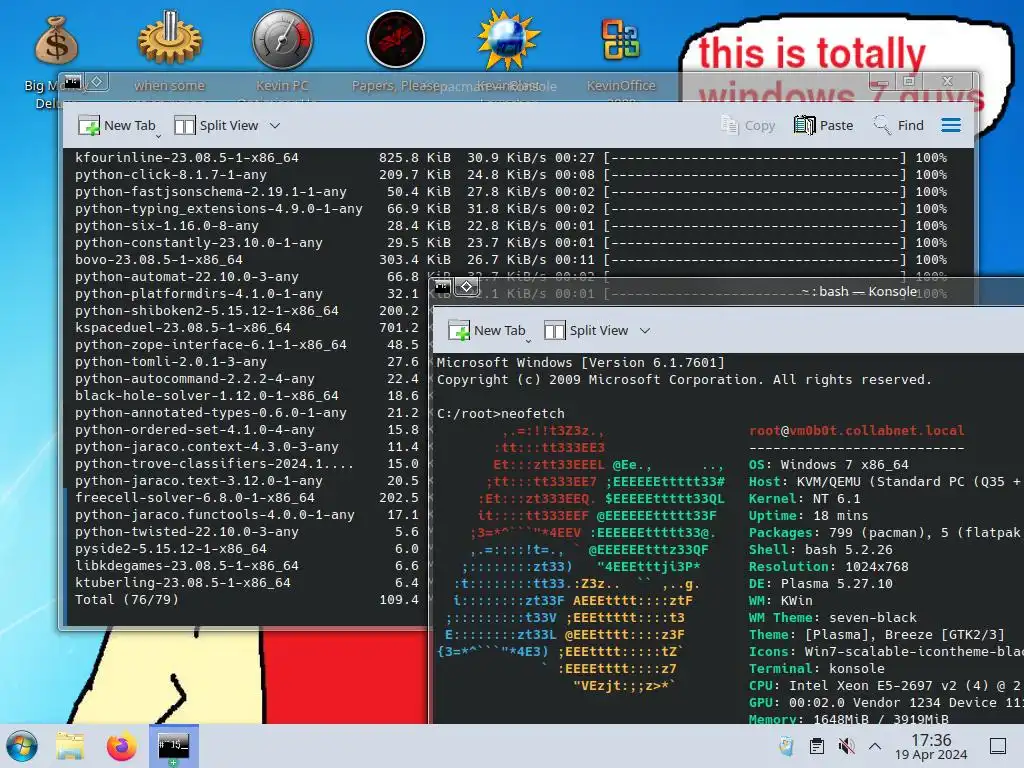Open Find in the pacman Konsole toolbar
Image resolution: width=1024 pixels, height=768 pixels.
(899, 125)
